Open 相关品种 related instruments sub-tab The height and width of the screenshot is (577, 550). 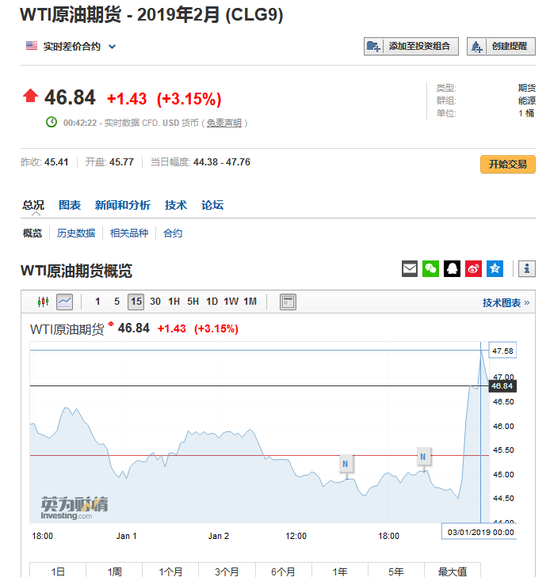pyautogui.click(x=129, y=233)
